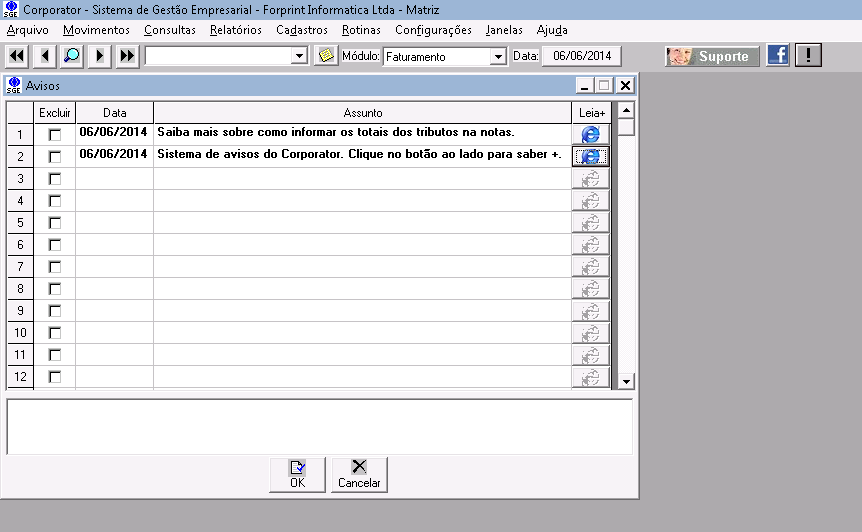862x532 pixels.
Task: Open the magnifier search tool
Action: point(72,56)
